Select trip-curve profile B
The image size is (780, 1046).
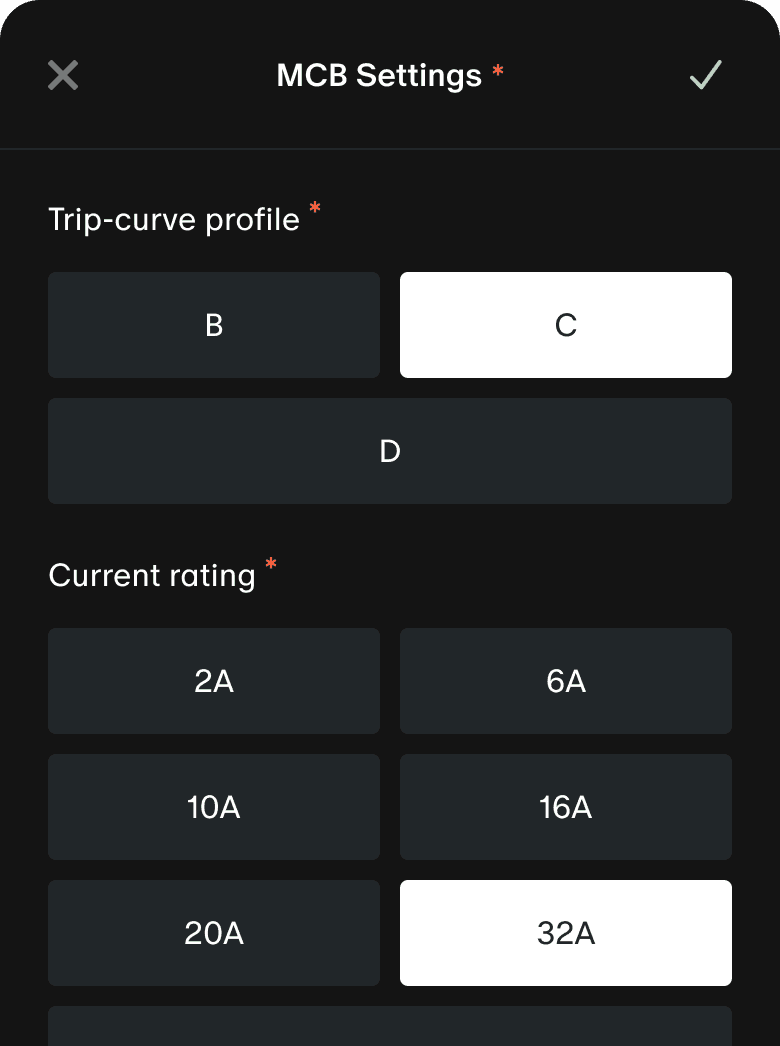(x=214, y=325)
